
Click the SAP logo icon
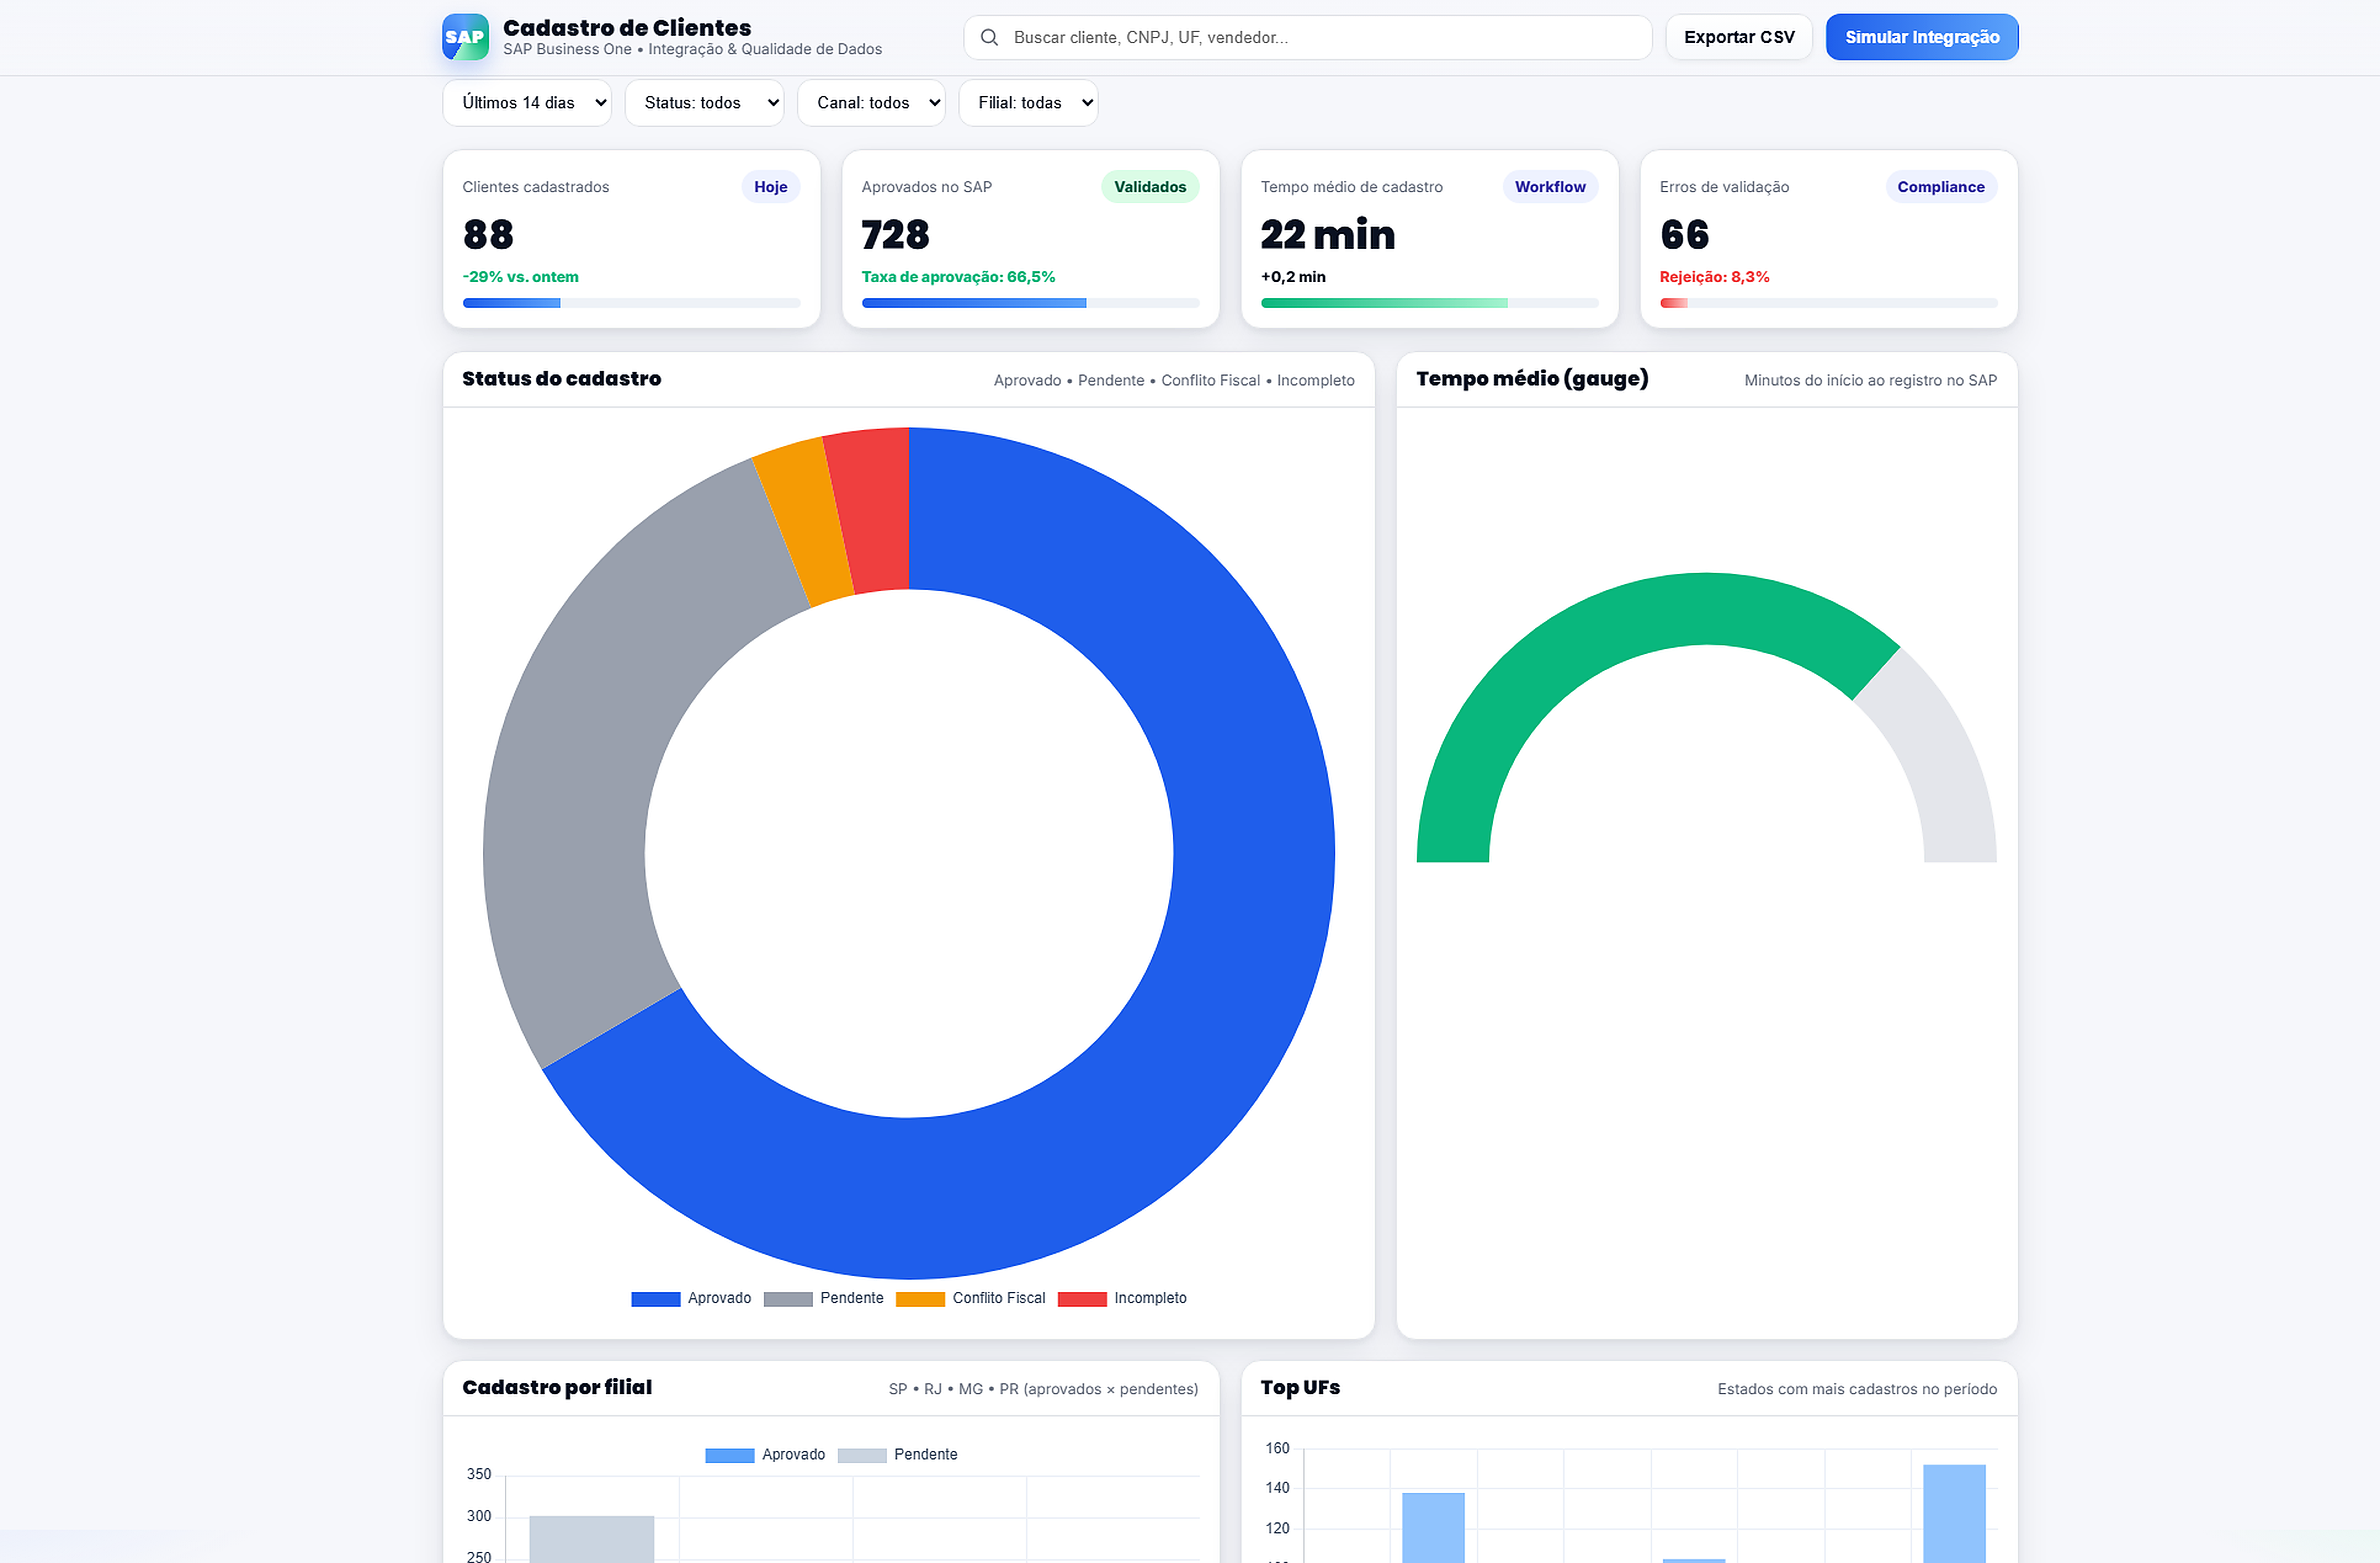[x=465, y=37]
